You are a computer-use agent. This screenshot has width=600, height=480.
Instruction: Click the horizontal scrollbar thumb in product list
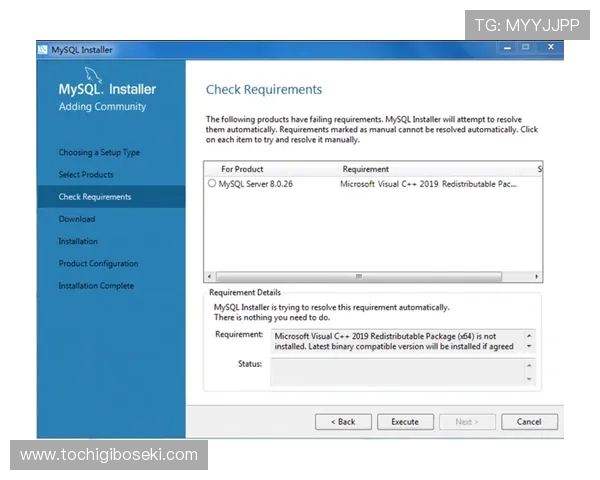(358, 276)
